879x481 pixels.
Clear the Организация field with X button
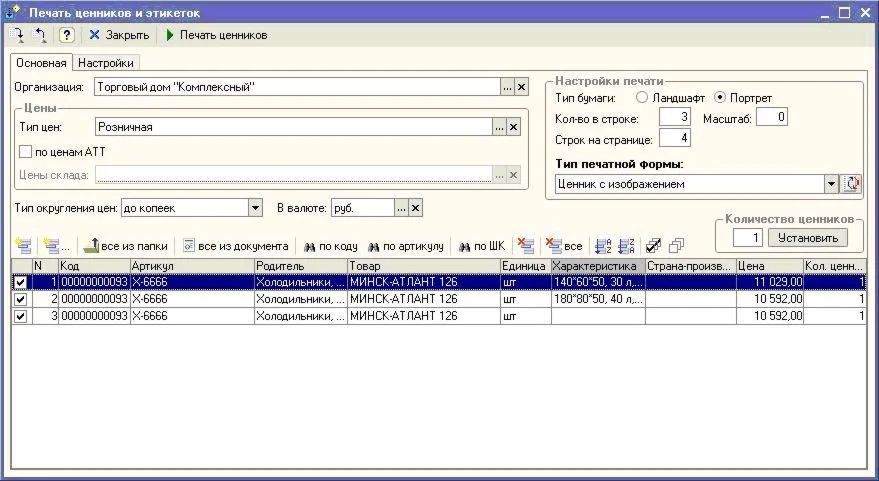point(521,87)
